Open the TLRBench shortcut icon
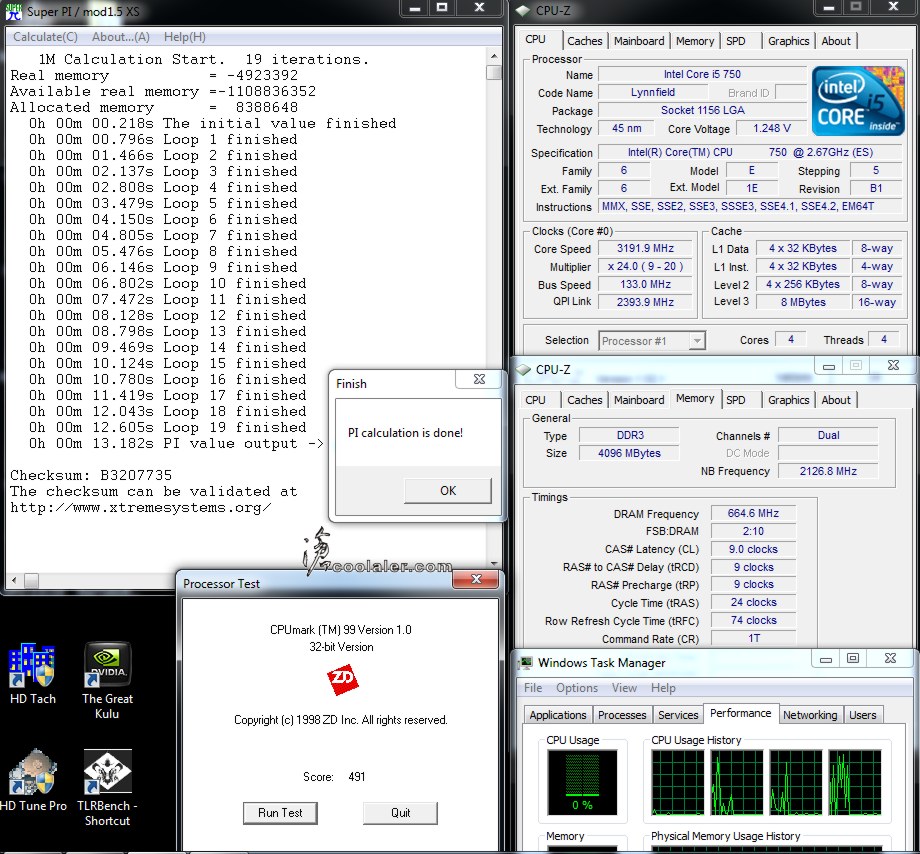The width and height of the screenshot is (920, 854). pyautogui.click(x=107, y=773)
